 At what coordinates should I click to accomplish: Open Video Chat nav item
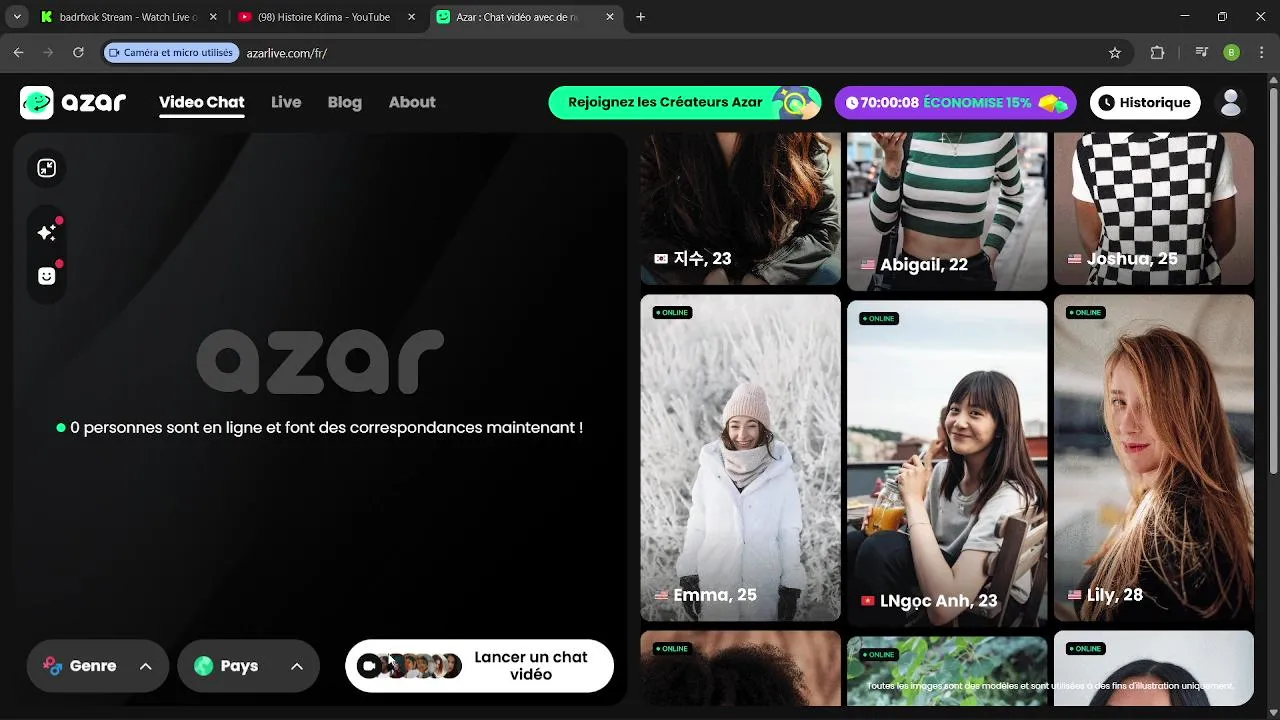pos(202,102)
